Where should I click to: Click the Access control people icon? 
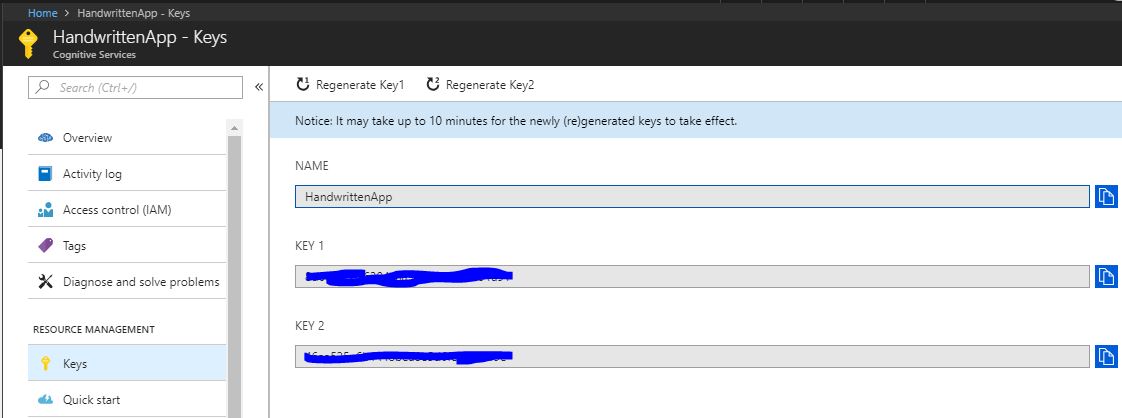[45, 210]
